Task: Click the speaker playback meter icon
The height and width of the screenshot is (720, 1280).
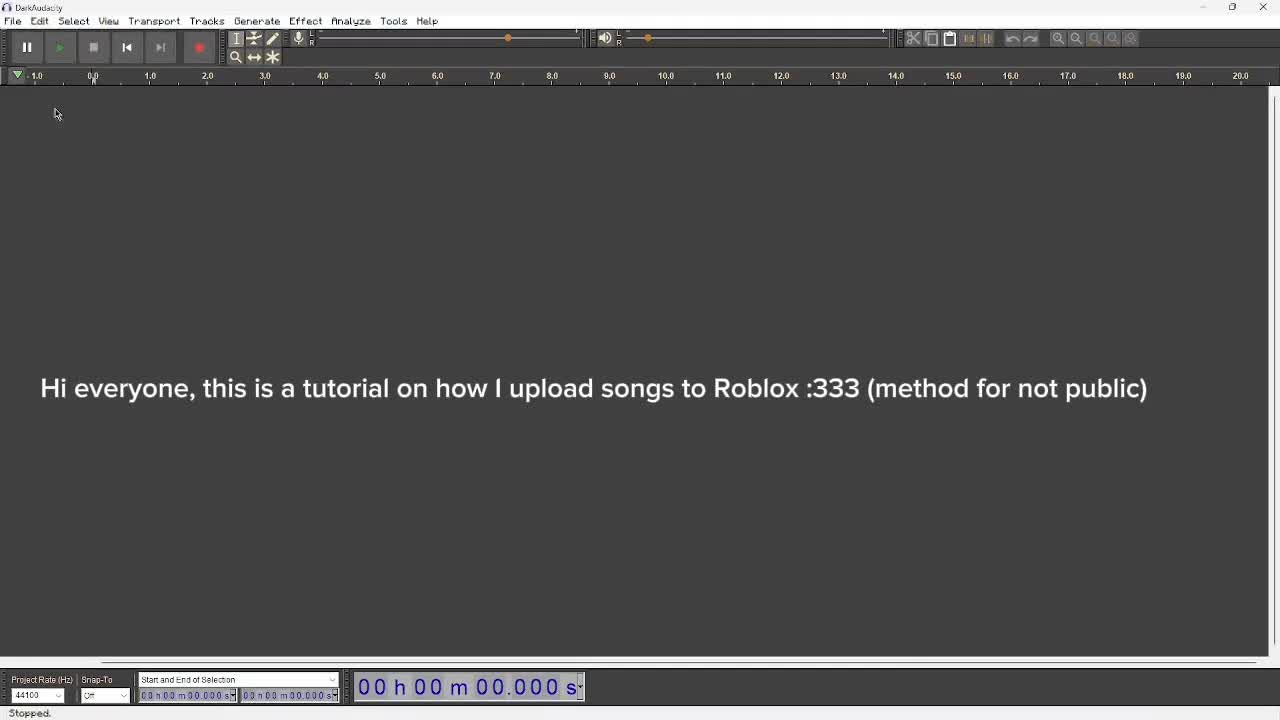Action: [605, 38]
